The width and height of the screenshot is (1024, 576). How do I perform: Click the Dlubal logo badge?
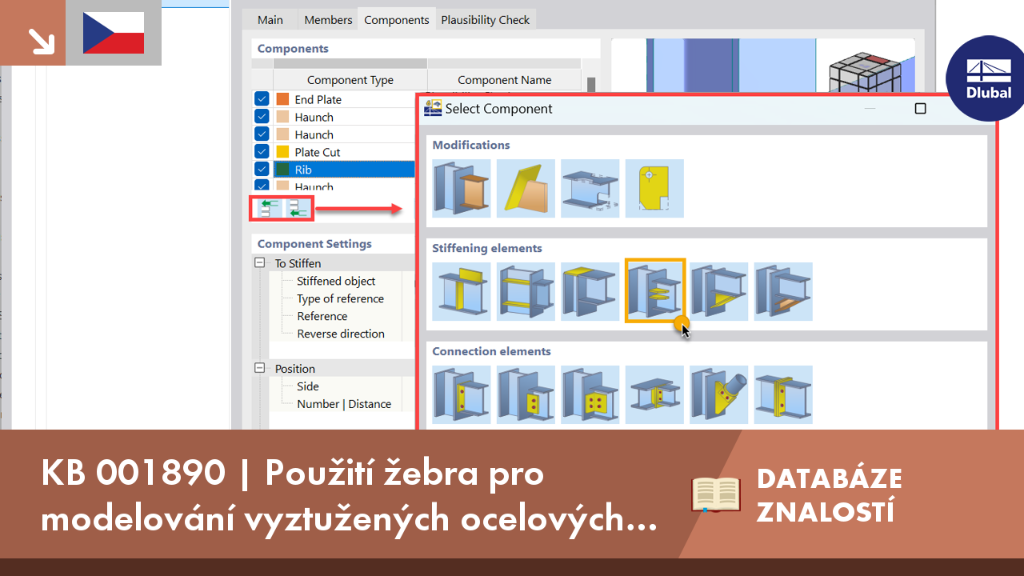click(987, 79)
